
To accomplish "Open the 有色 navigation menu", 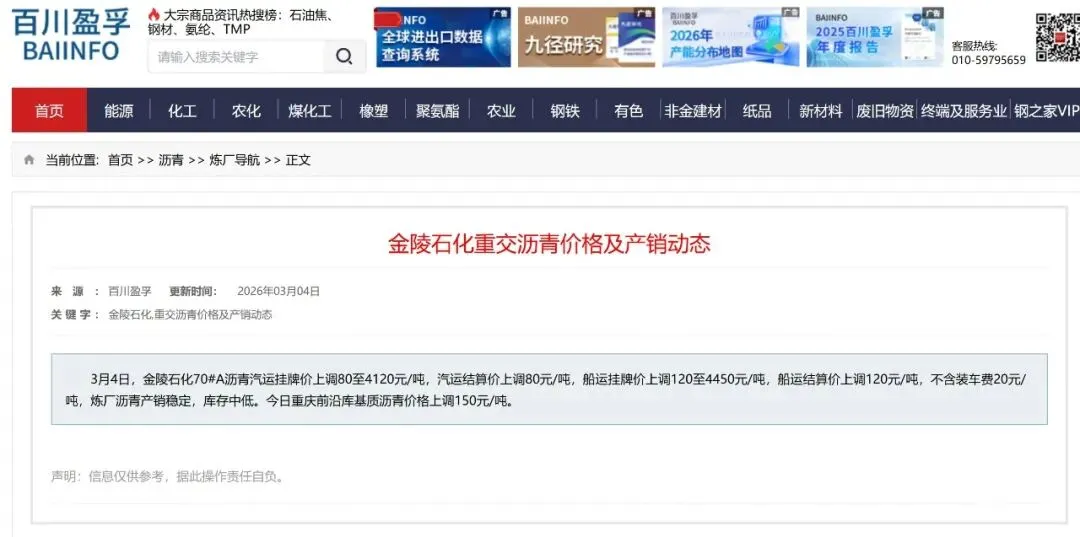I will click(x=629, y=111).
